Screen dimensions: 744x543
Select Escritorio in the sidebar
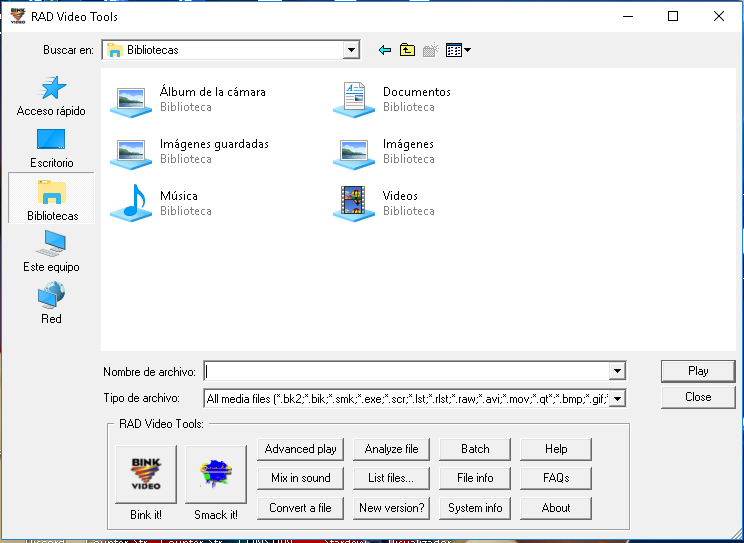pos(51,149)
